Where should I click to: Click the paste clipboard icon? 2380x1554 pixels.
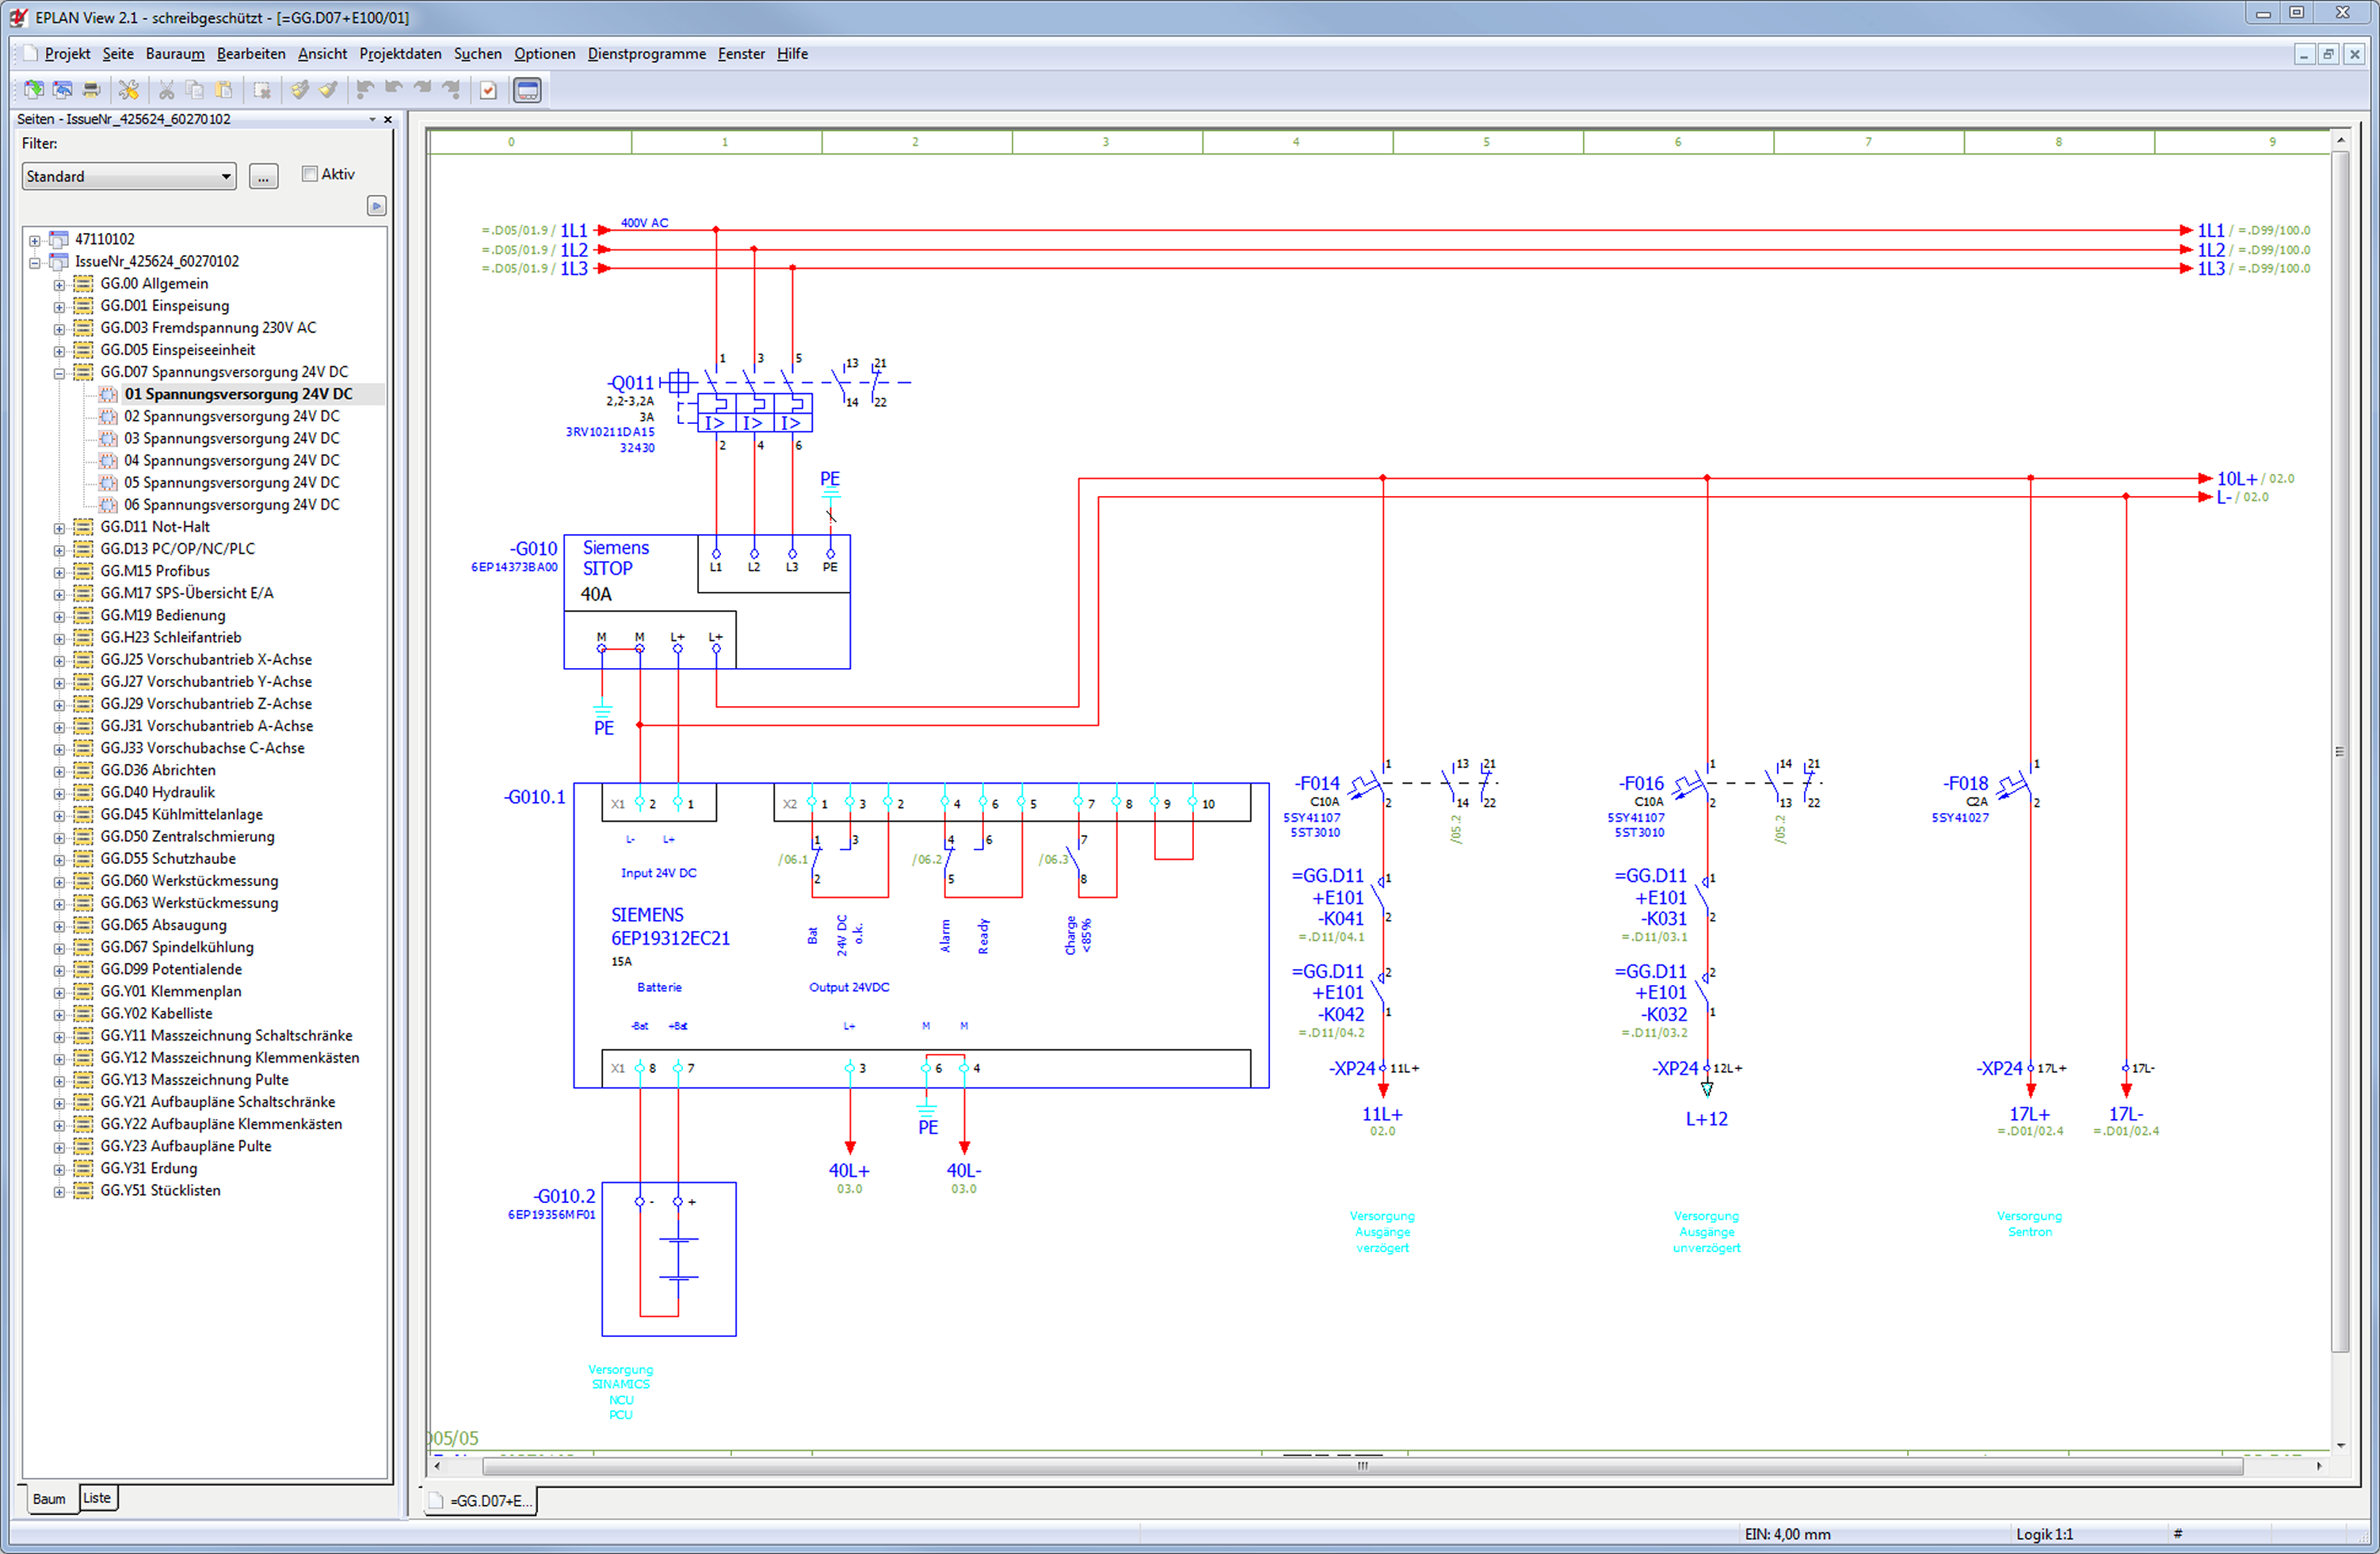pos(224,90)
